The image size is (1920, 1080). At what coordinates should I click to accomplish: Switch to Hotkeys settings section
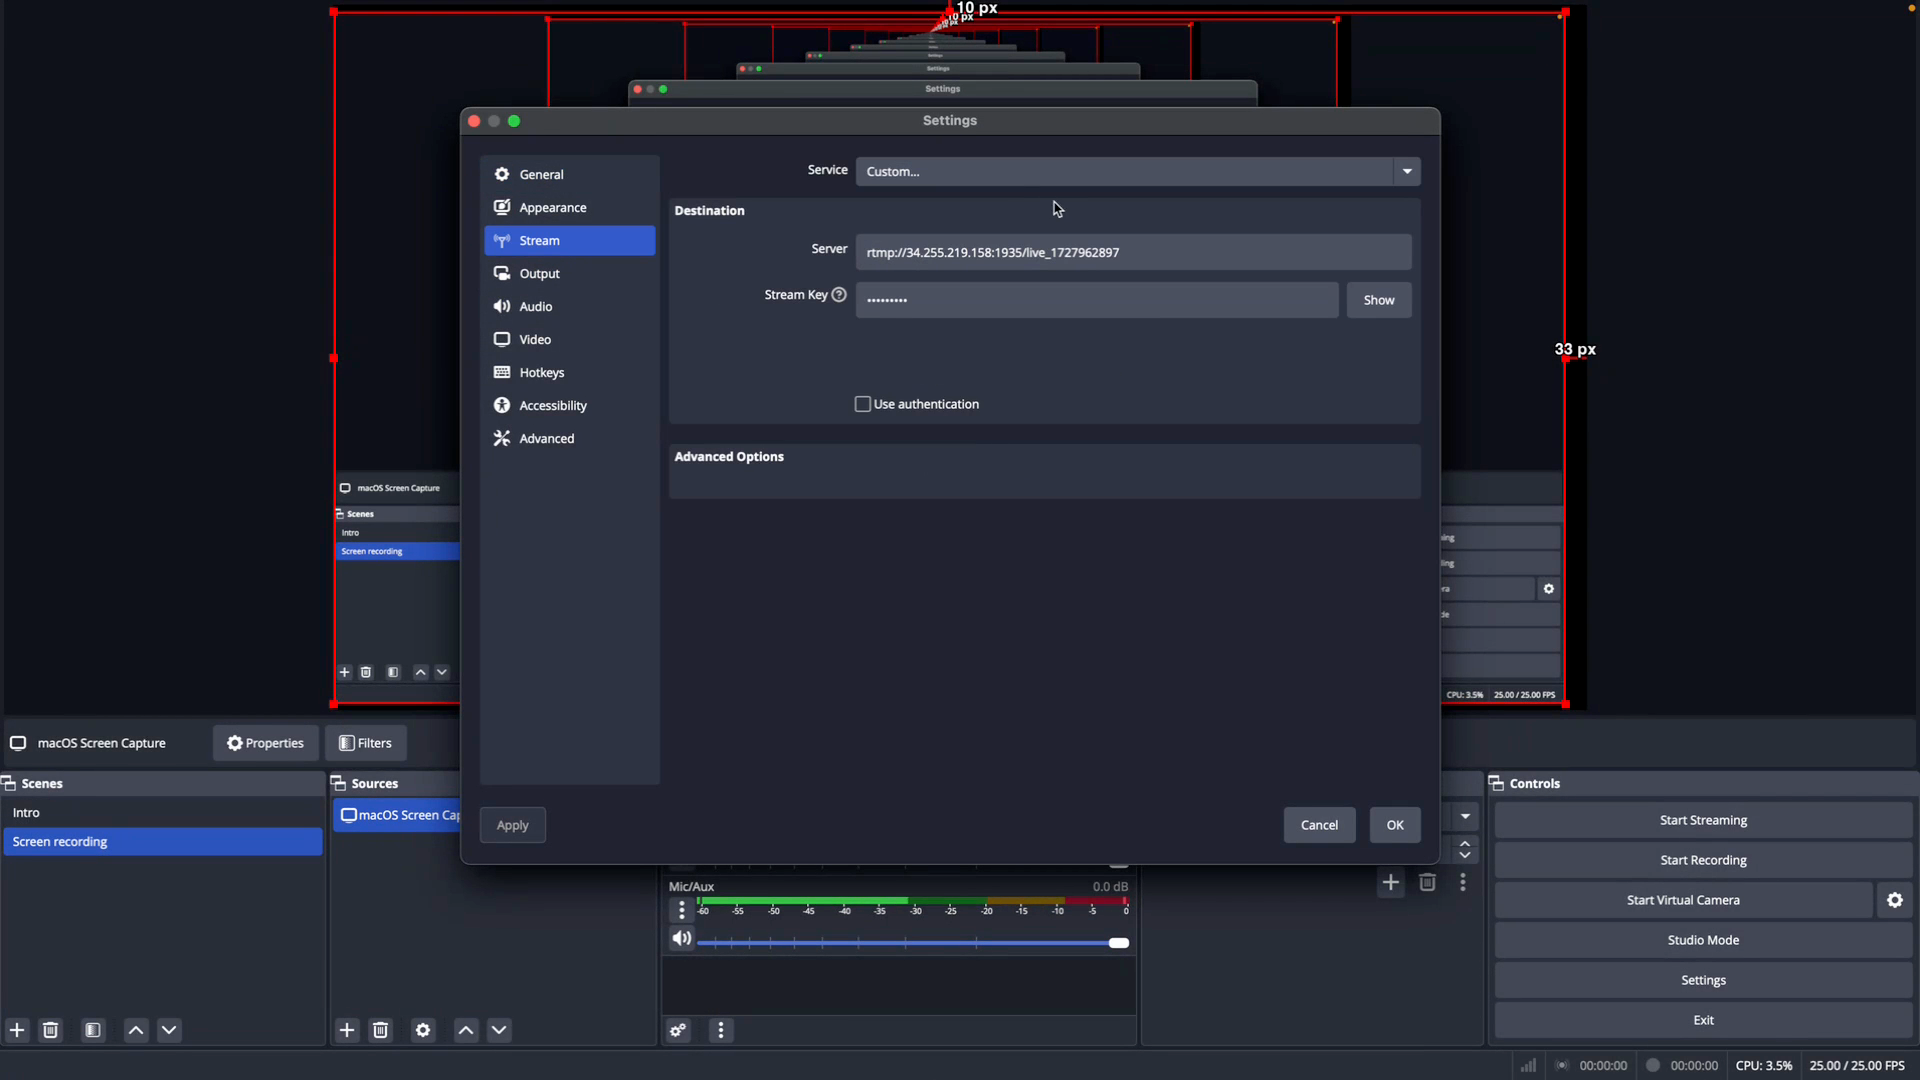pyautogui.click(x=542, y=373)
